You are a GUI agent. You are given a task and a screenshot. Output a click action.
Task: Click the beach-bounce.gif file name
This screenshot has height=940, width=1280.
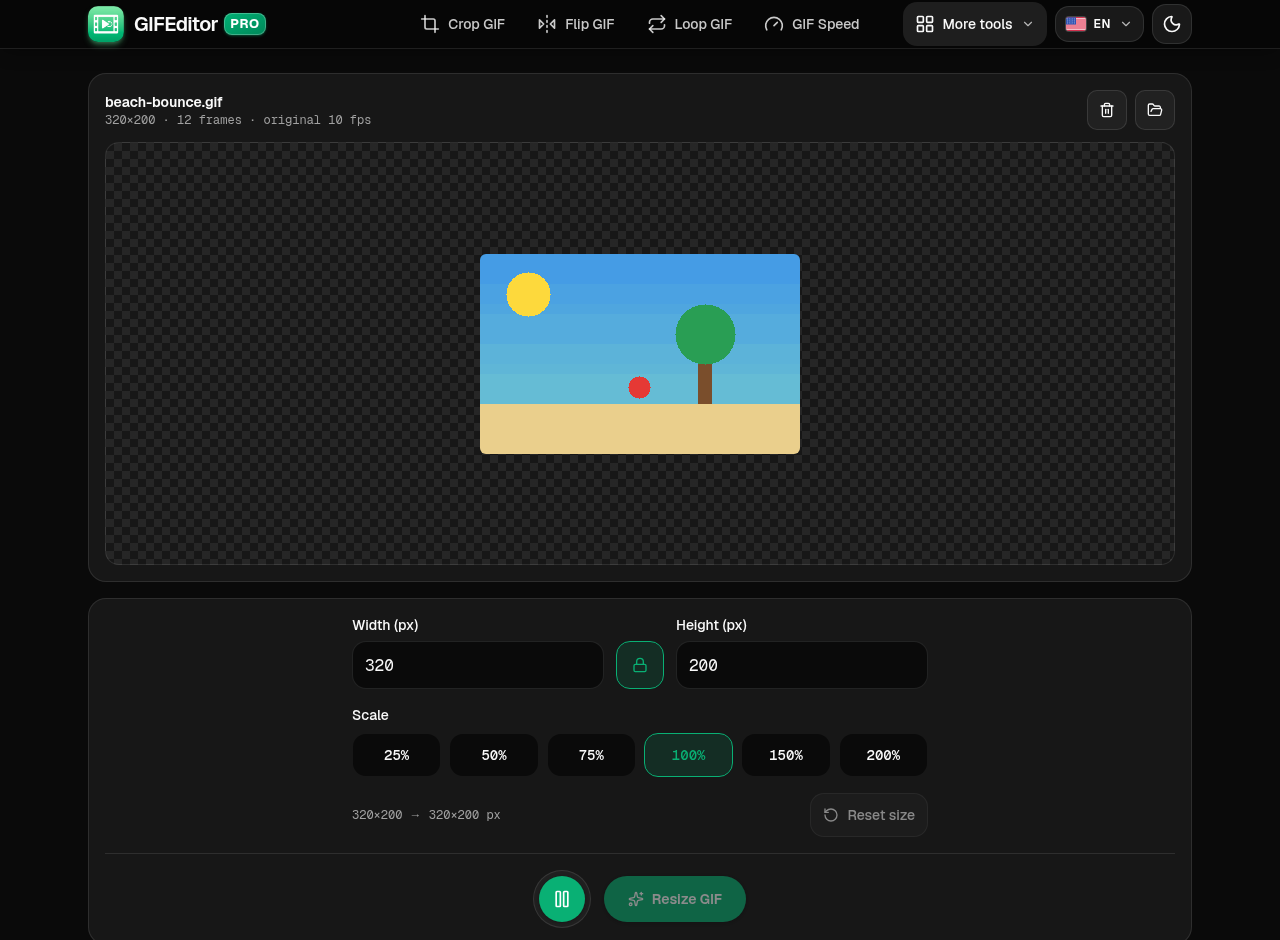[x=164, y=102]
